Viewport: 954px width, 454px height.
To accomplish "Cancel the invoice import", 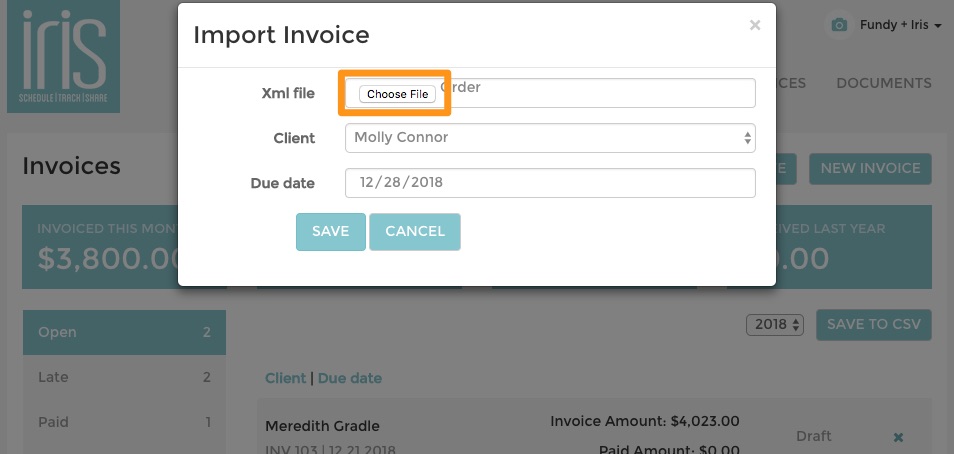I will click(x=415, y=231).
